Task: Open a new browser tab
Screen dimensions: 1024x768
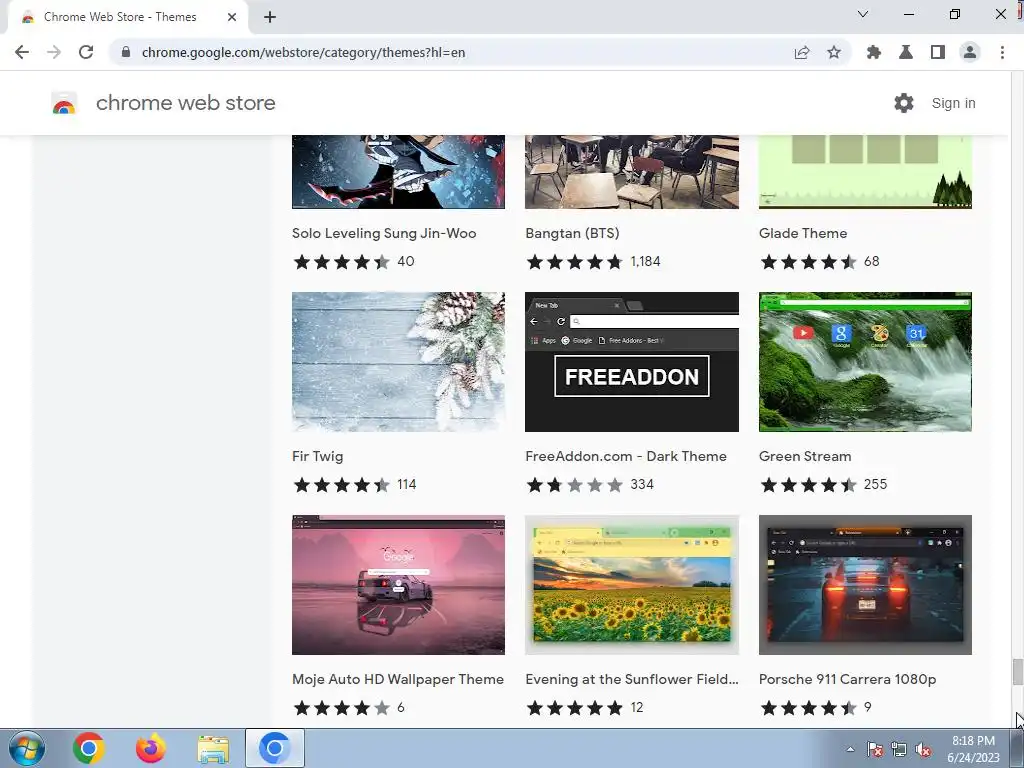Action: (x=270, y=17)
